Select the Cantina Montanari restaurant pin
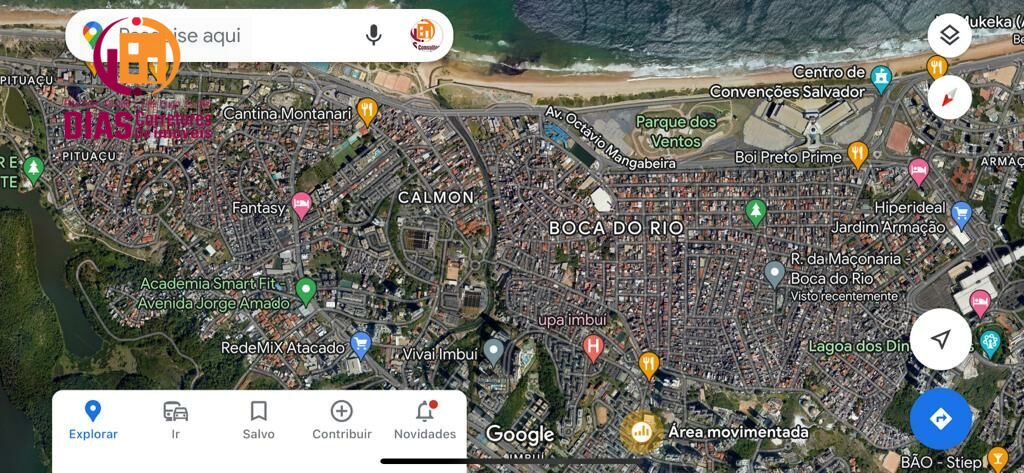The height and width of the screenshot is (473, 1024). [368, 111]
